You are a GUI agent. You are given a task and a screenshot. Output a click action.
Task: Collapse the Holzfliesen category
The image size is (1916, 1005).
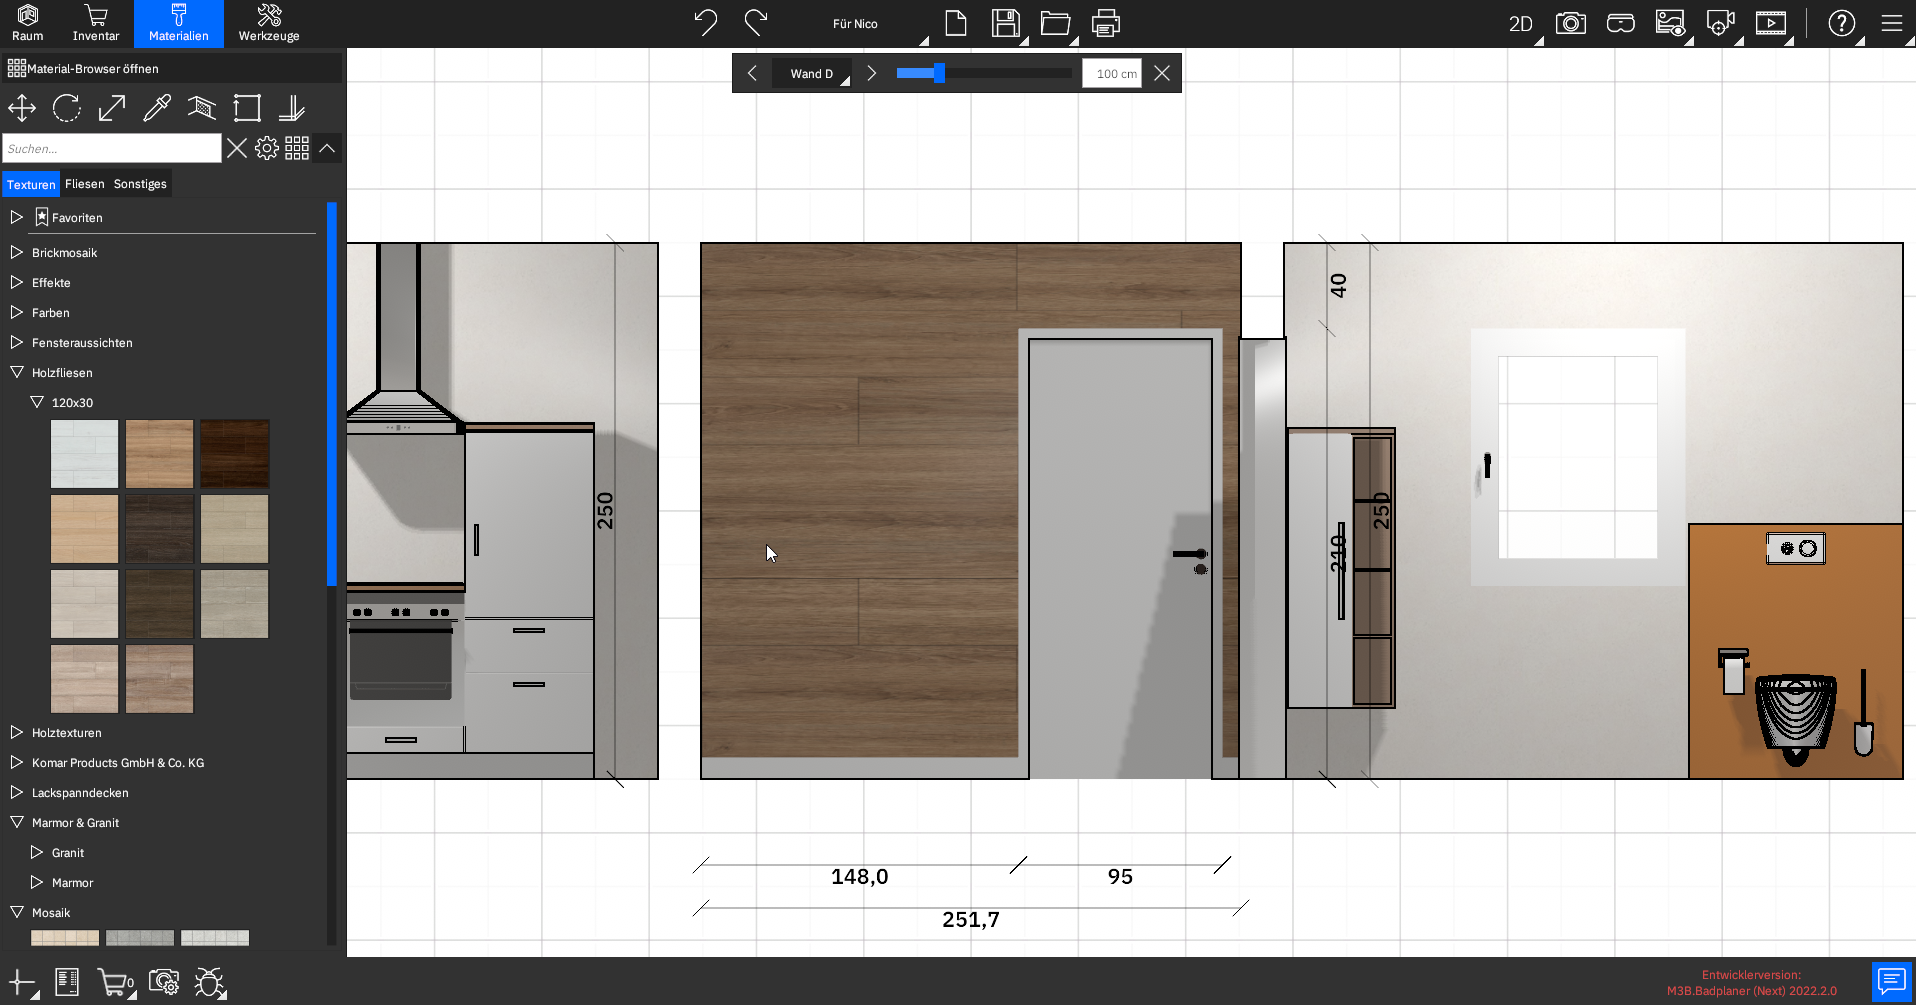tap(17, 372)
